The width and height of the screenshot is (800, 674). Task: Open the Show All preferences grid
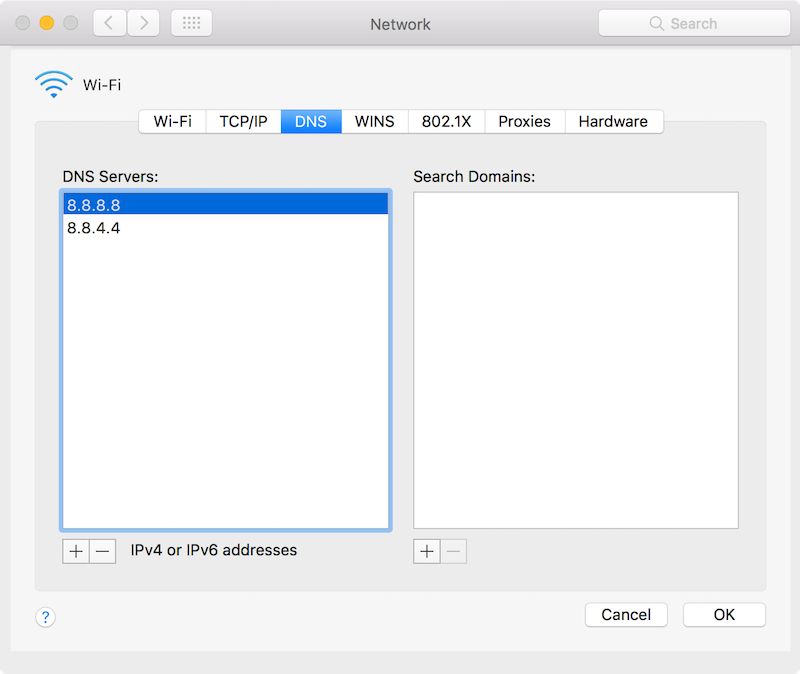click(x=191, y=23)
